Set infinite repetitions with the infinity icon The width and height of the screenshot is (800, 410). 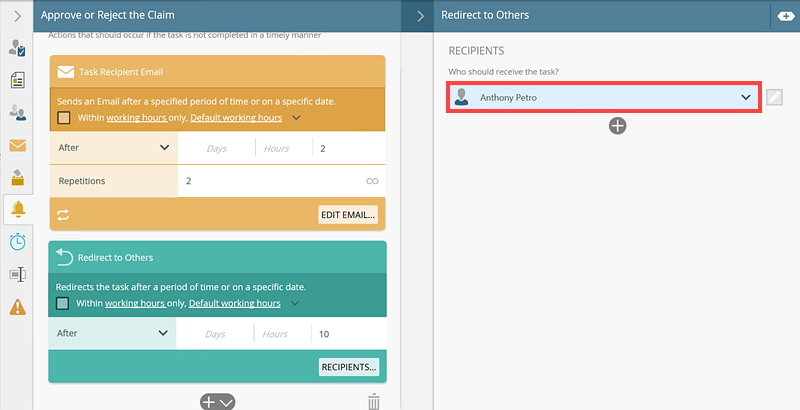click(372, 181)
